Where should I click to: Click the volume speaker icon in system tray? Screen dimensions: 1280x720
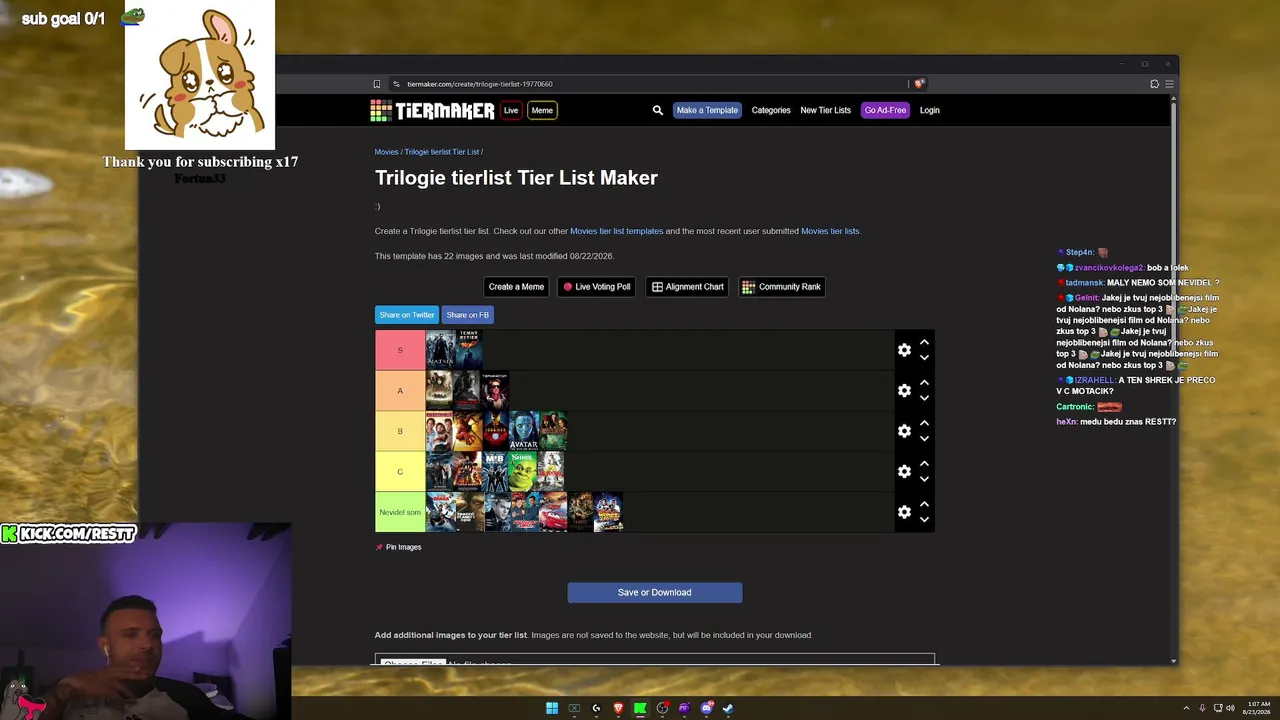click(1230, 708)
